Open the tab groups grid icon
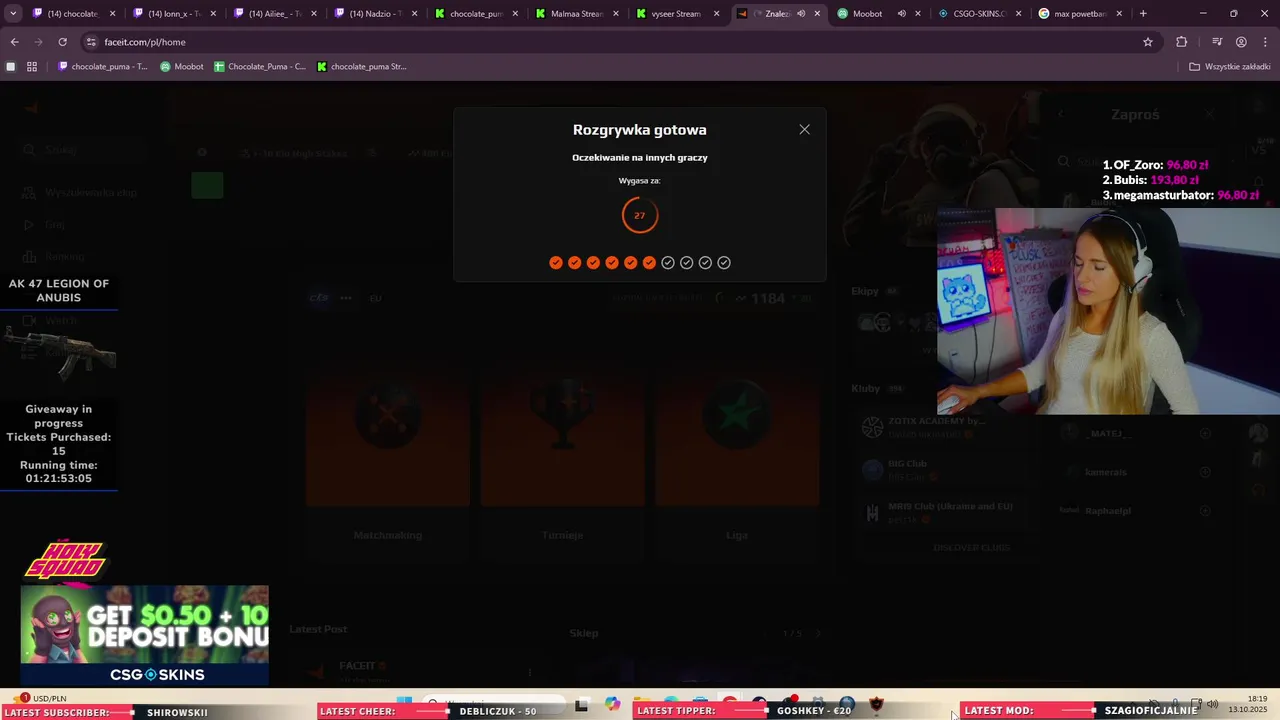Screen dimensions: 1280x720 32,67
